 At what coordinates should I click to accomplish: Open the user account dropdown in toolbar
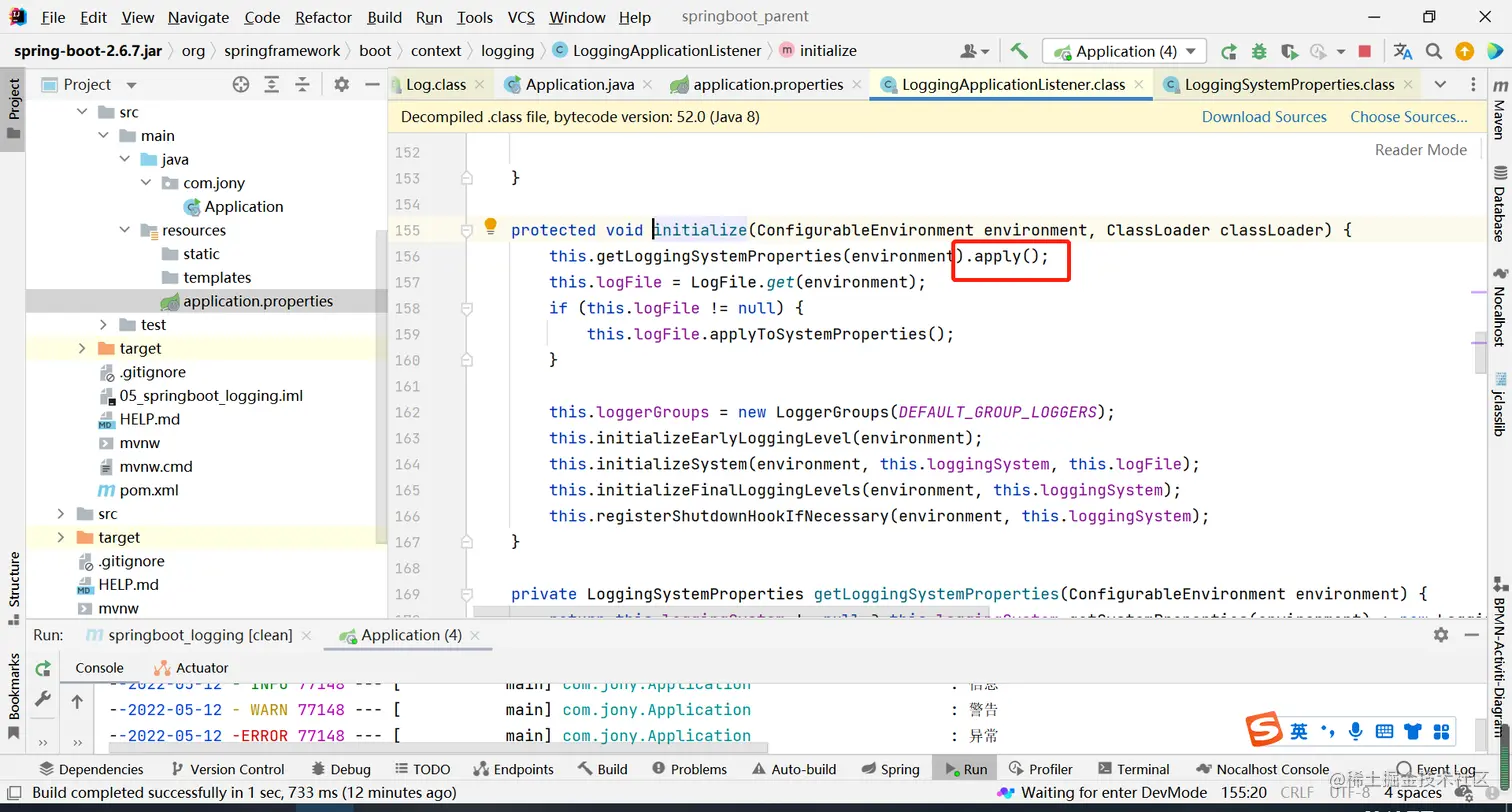975,51
